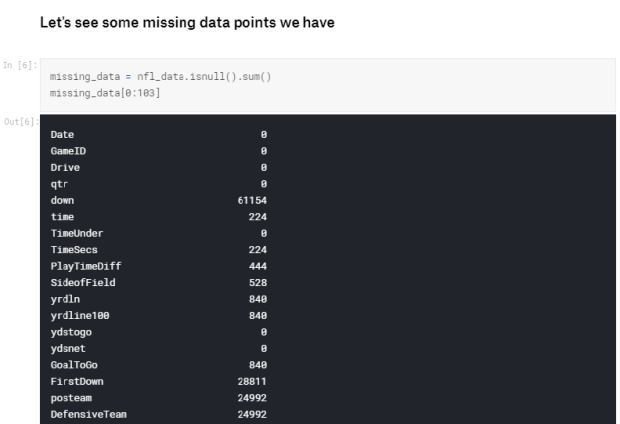Select the Date row in the output
Viewport: 620px width, 424px height.
point(159,134)
